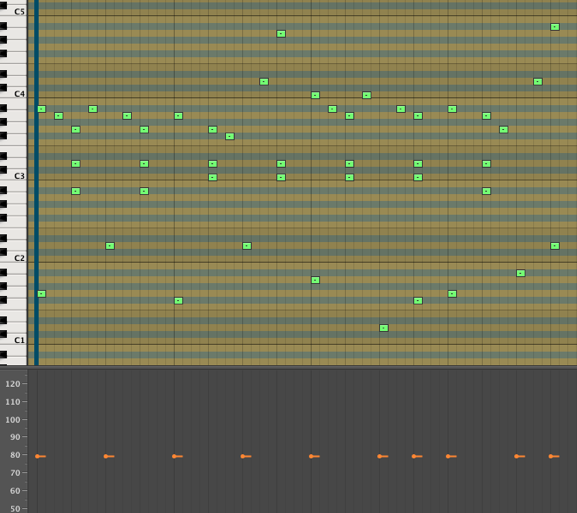Select the lowest note just above C1
The image size is (577, 513).
coord(384,328)
